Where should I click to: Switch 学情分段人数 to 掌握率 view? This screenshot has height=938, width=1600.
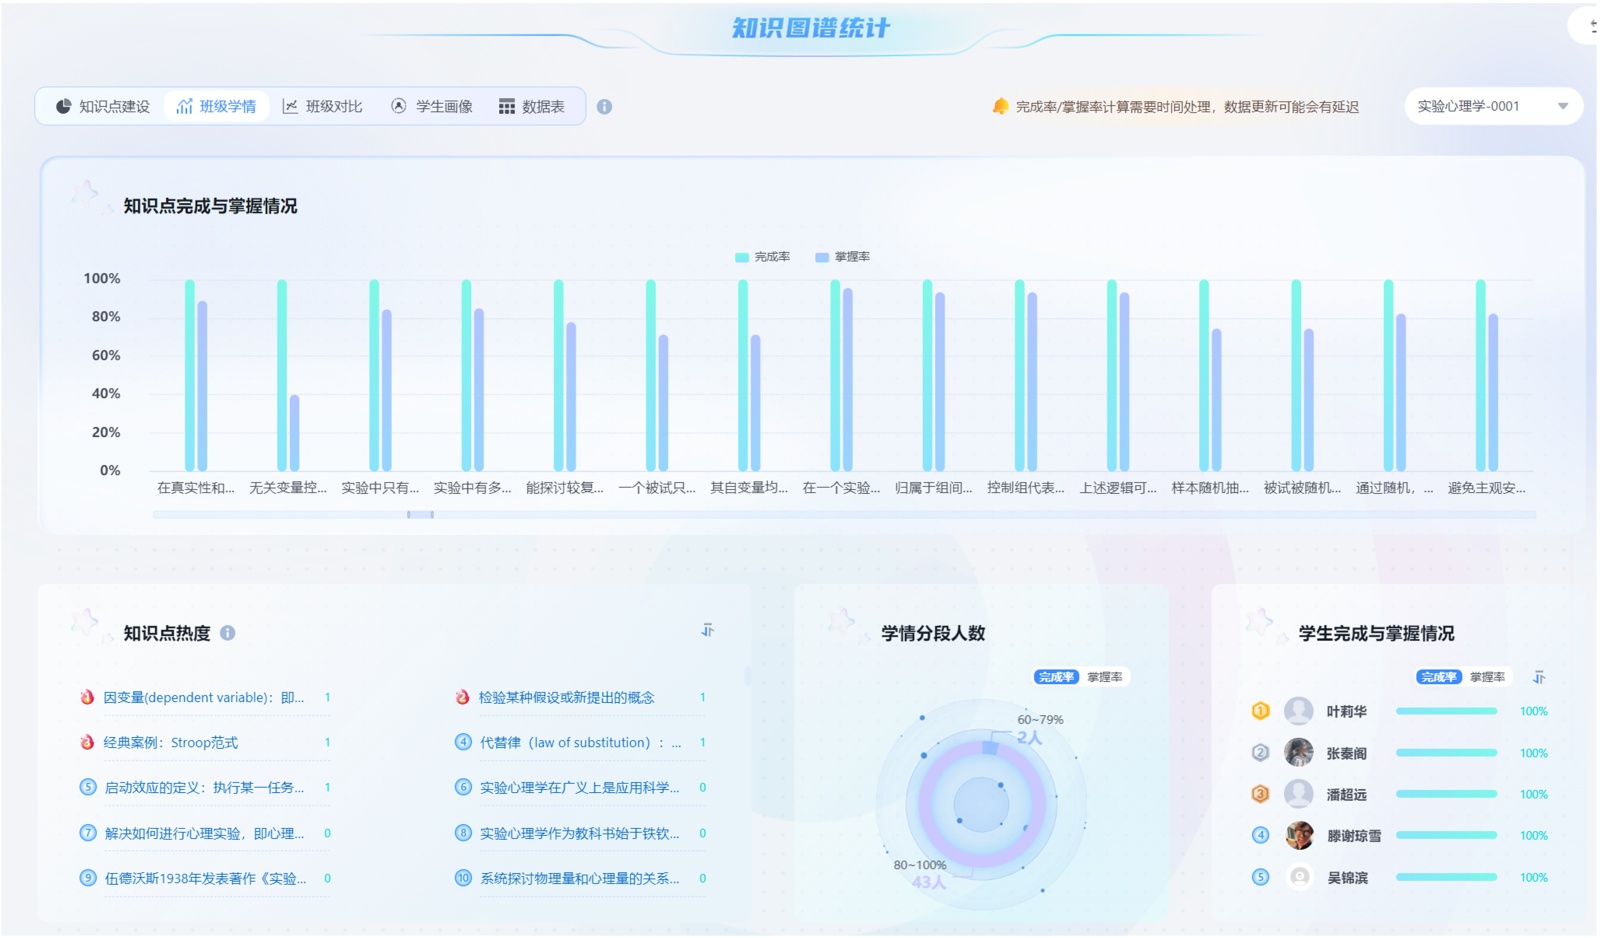pyautogui.click(x=1104, y=677)
